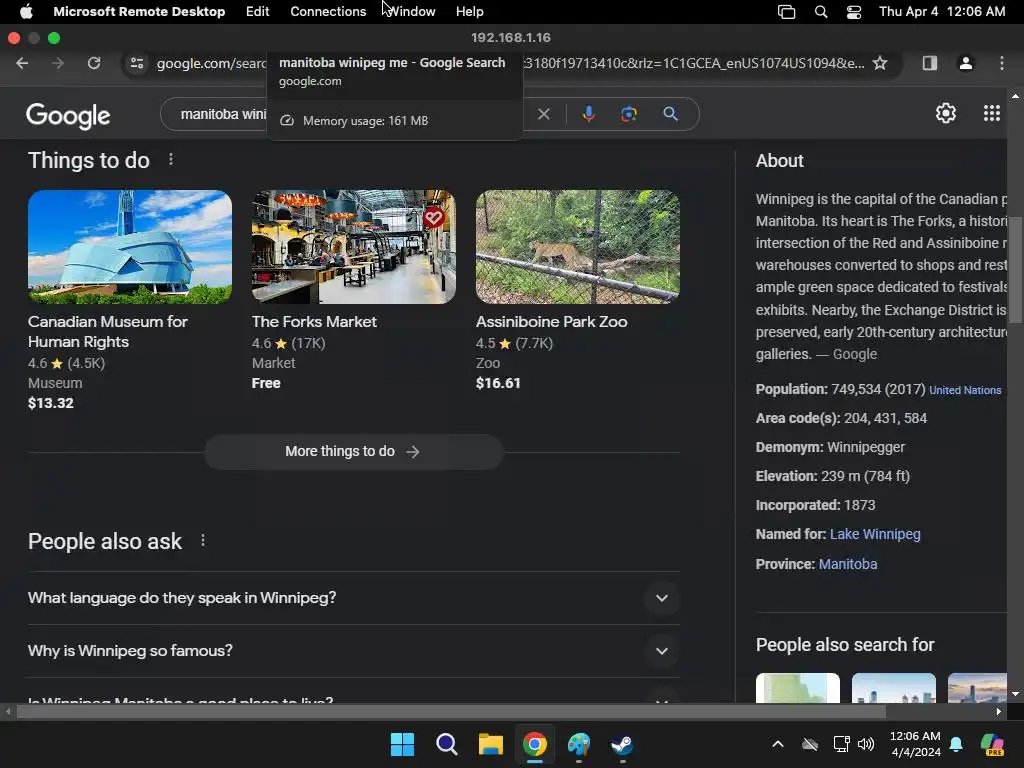Open Window menu
The height and width of the screenshot is (768, 1024).
[x=411, y=12]
